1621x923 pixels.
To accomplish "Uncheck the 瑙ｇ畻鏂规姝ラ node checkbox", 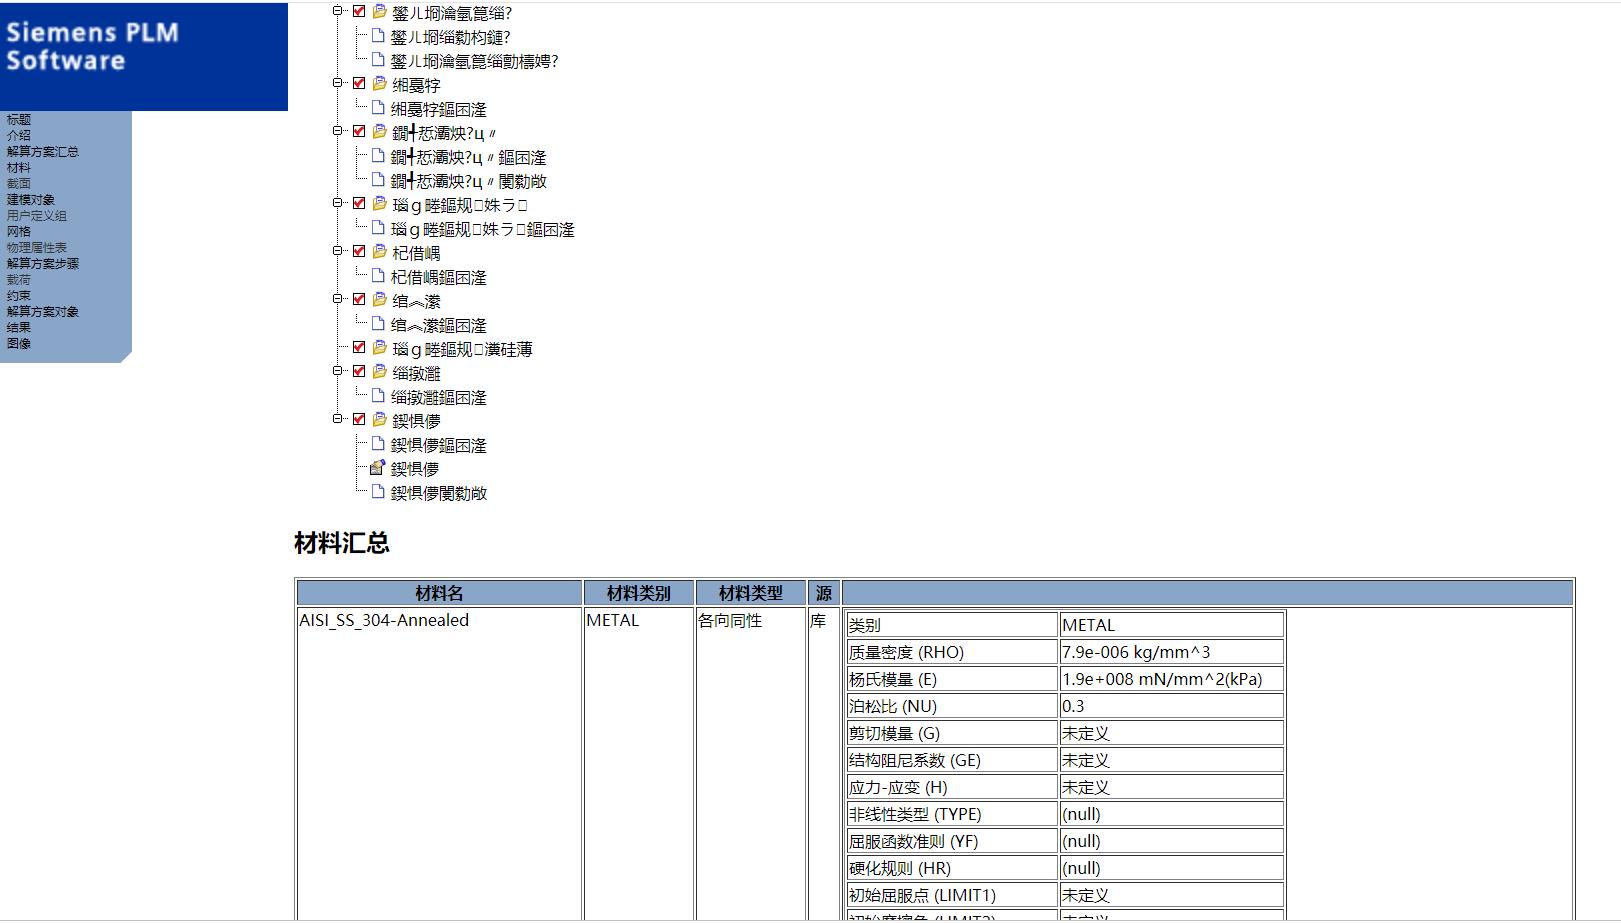I will click(x=359, y=204).
